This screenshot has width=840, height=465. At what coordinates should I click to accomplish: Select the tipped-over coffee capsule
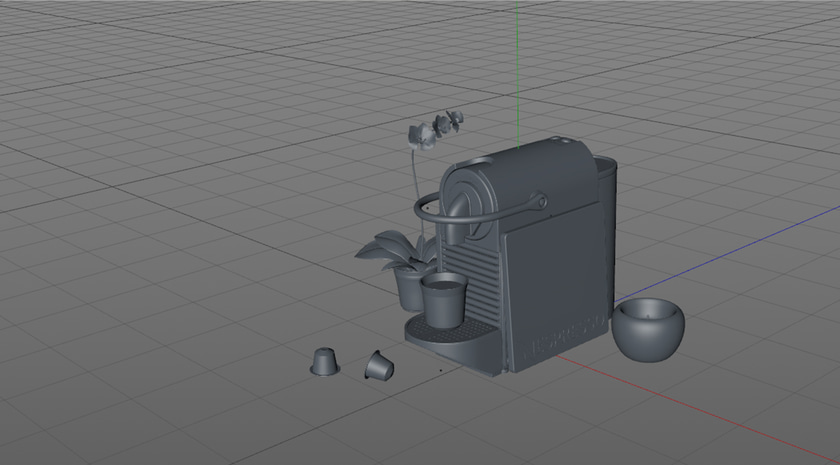click(x=378, y=366)
